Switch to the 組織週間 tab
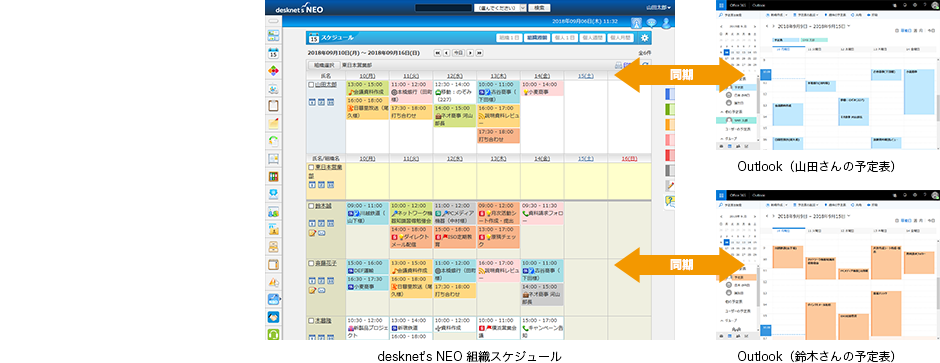Viewport: 940px width, 363px height. point(536,38)
